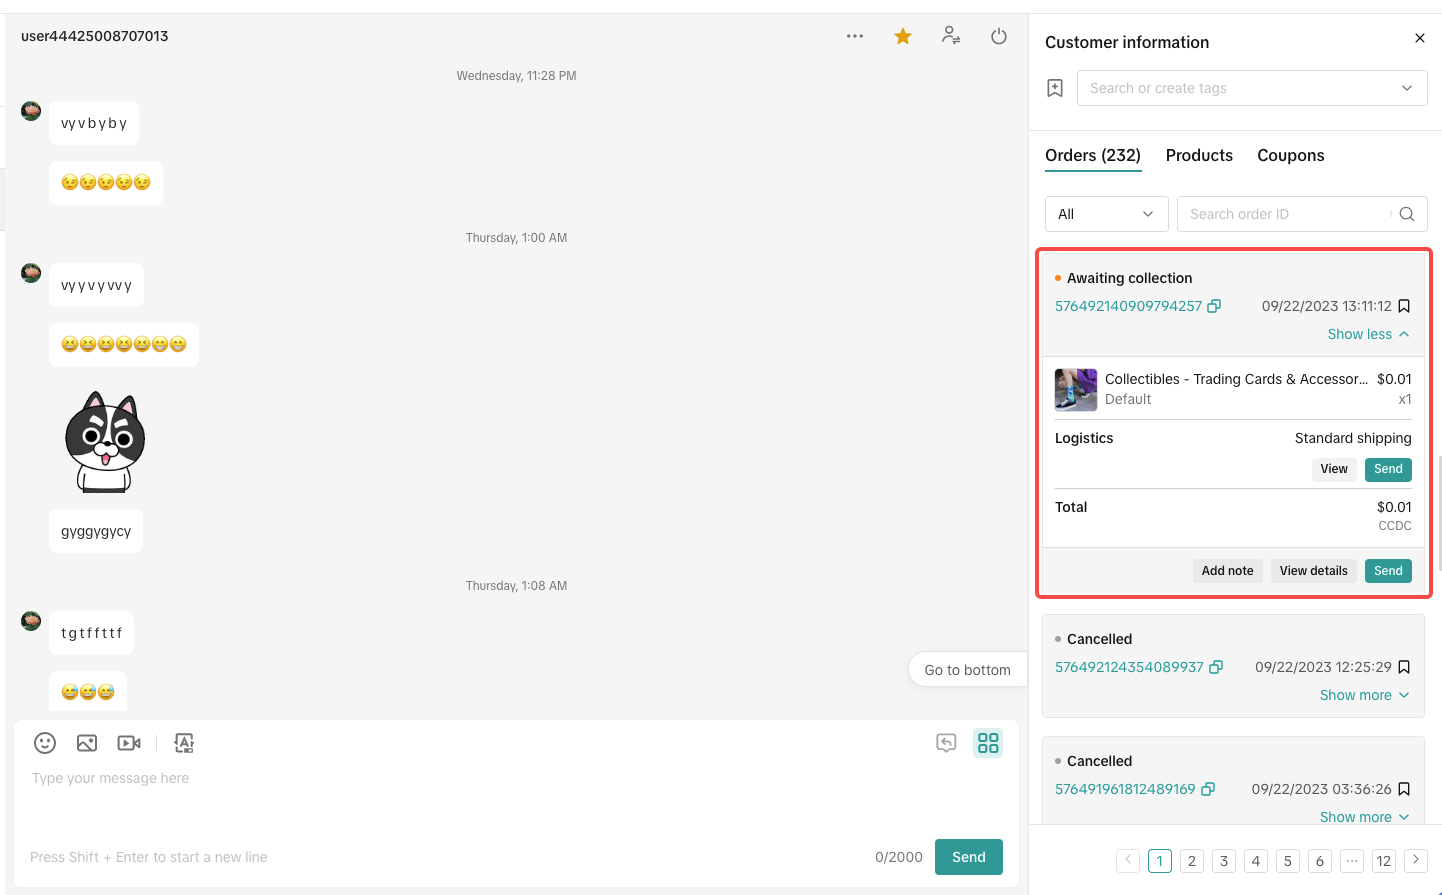The width and height of the screenshot is (1442, 895).
Task: Toggle bookmark flag on the Awaiting collection order
Action: (1404, 306)
